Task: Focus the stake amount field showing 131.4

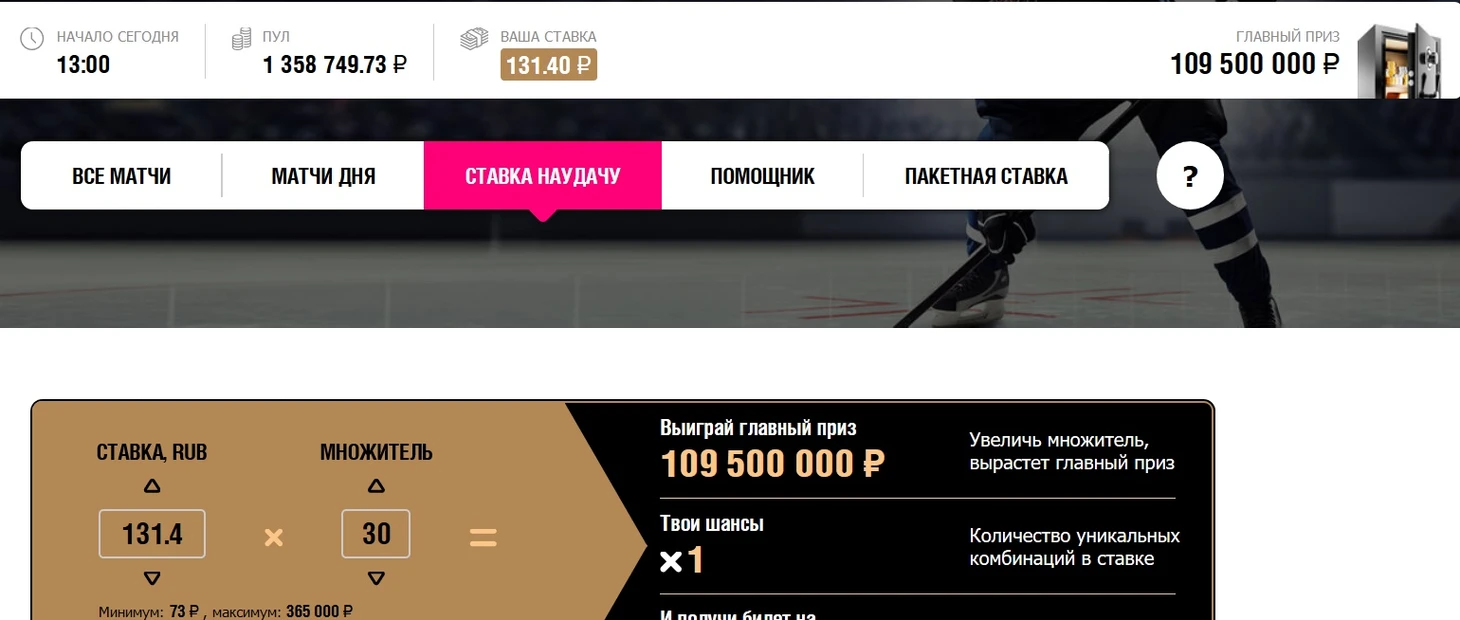Action: coord(152,534)
